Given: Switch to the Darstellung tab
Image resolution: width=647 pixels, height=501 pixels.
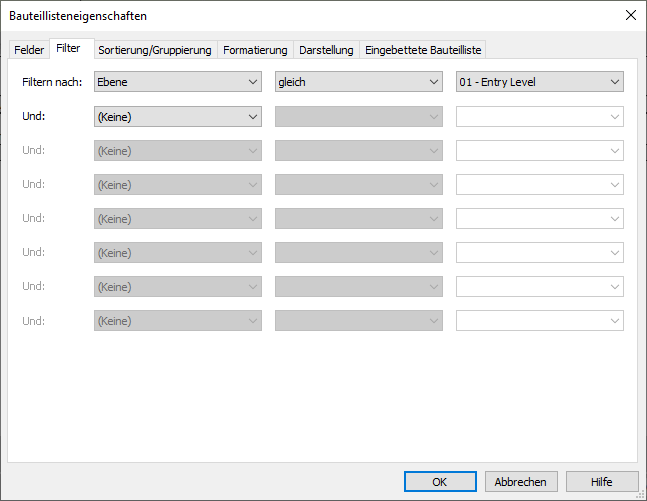Looking at the screenshot, I should point(326,50).
